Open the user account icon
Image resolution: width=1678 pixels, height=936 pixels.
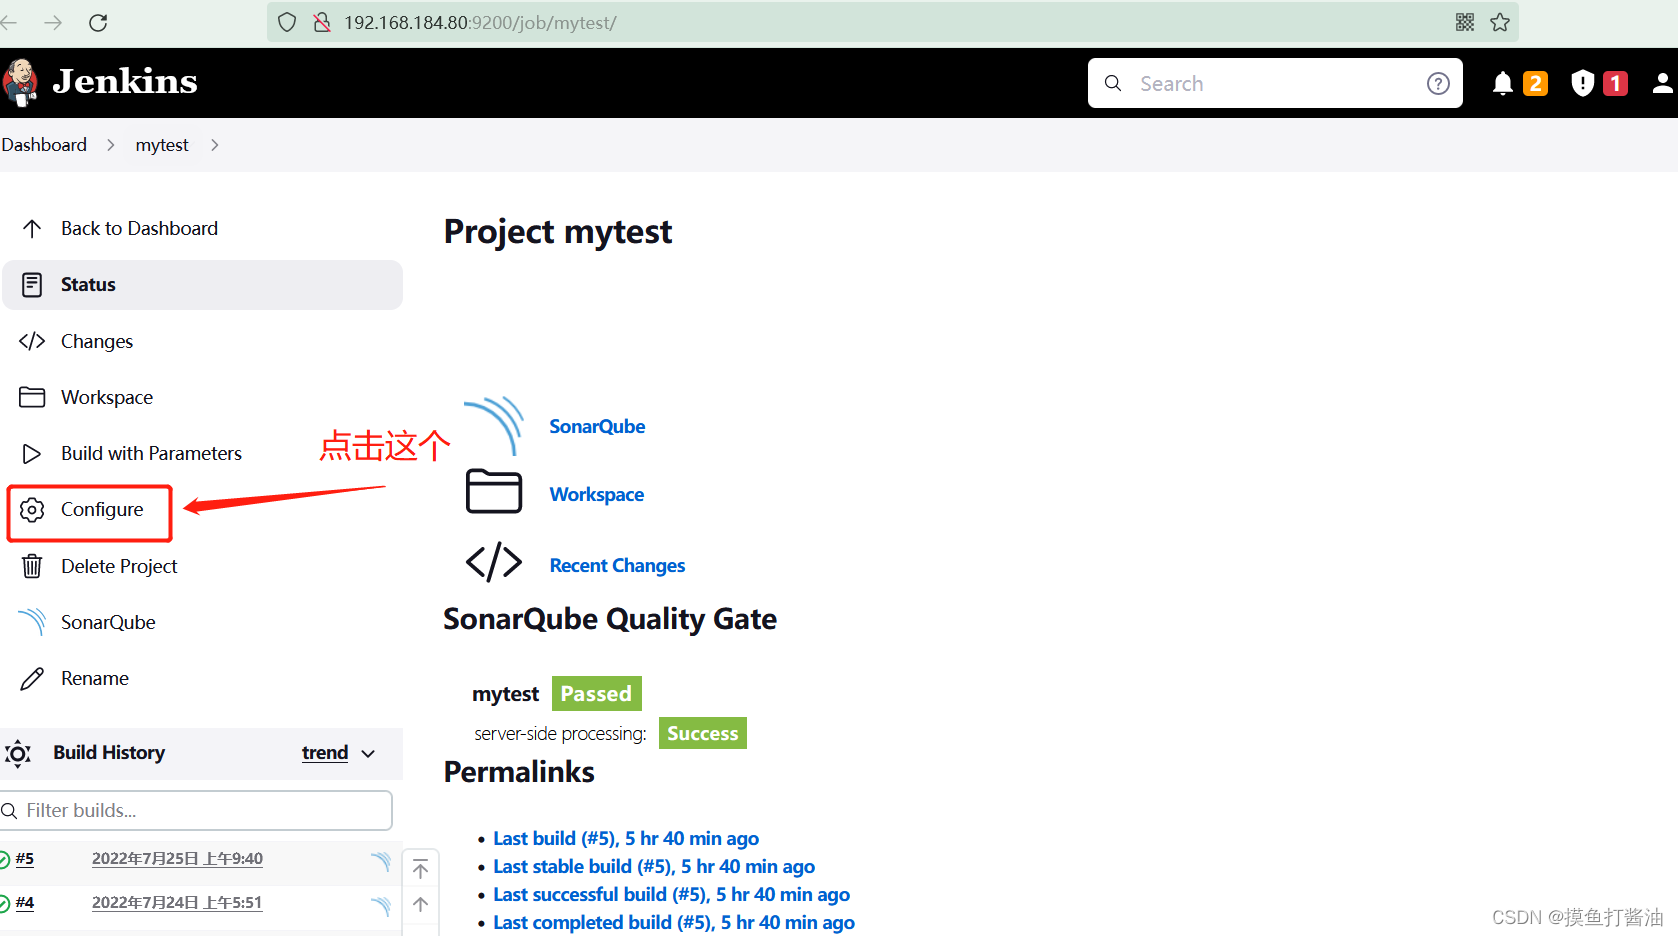1662,83
